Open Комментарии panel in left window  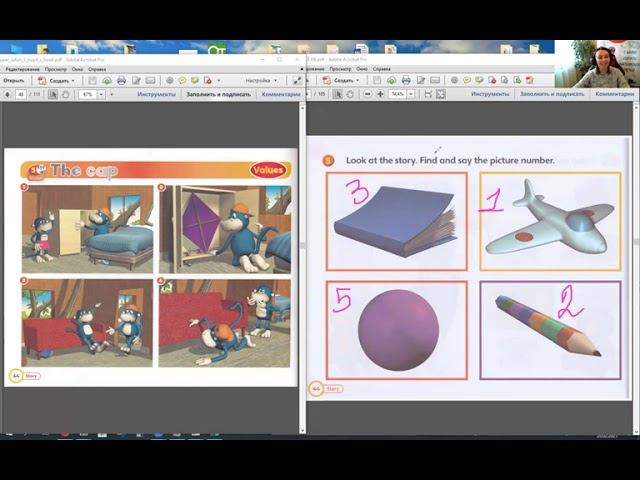(280, 94)
